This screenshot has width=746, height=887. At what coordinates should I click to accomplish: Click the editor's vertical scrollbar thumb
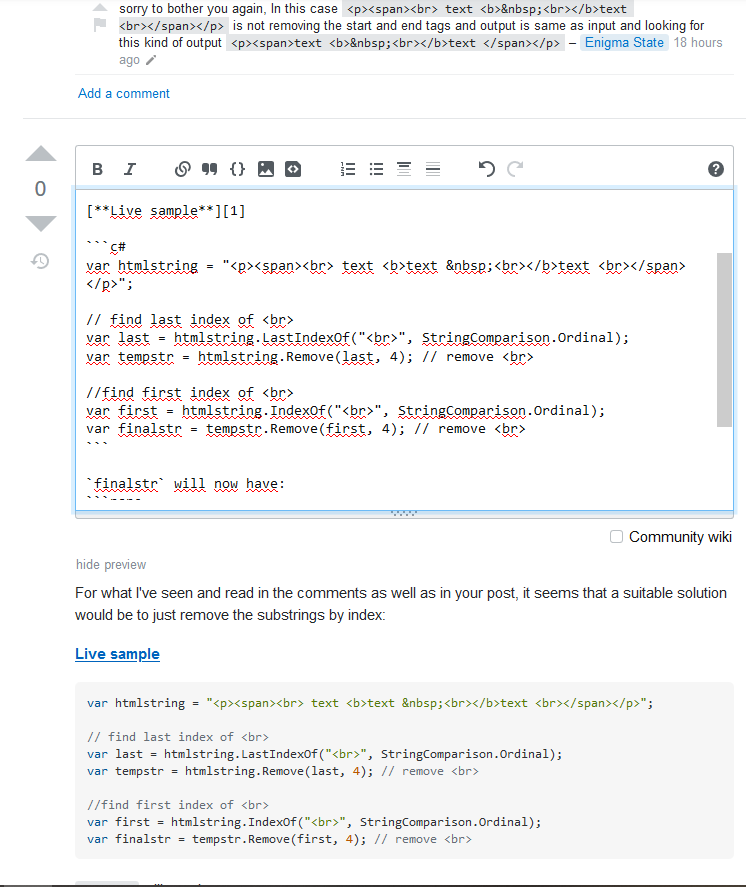click(x=724, y=339)
